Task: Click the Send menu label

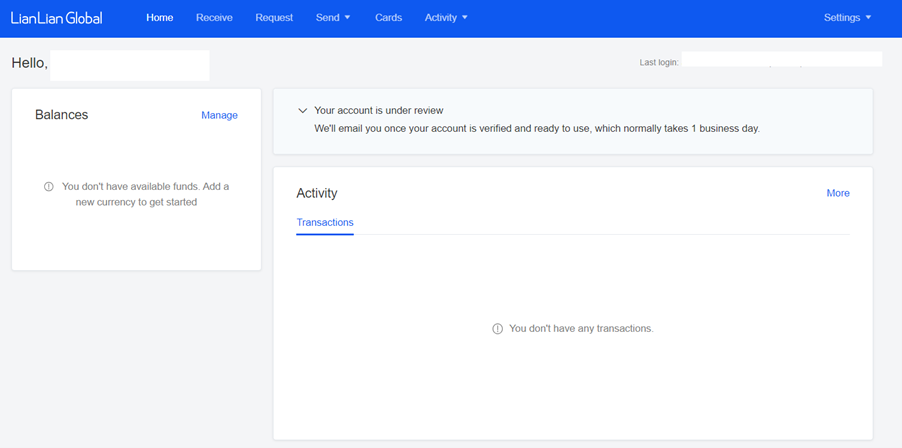Action: (327, 18)
